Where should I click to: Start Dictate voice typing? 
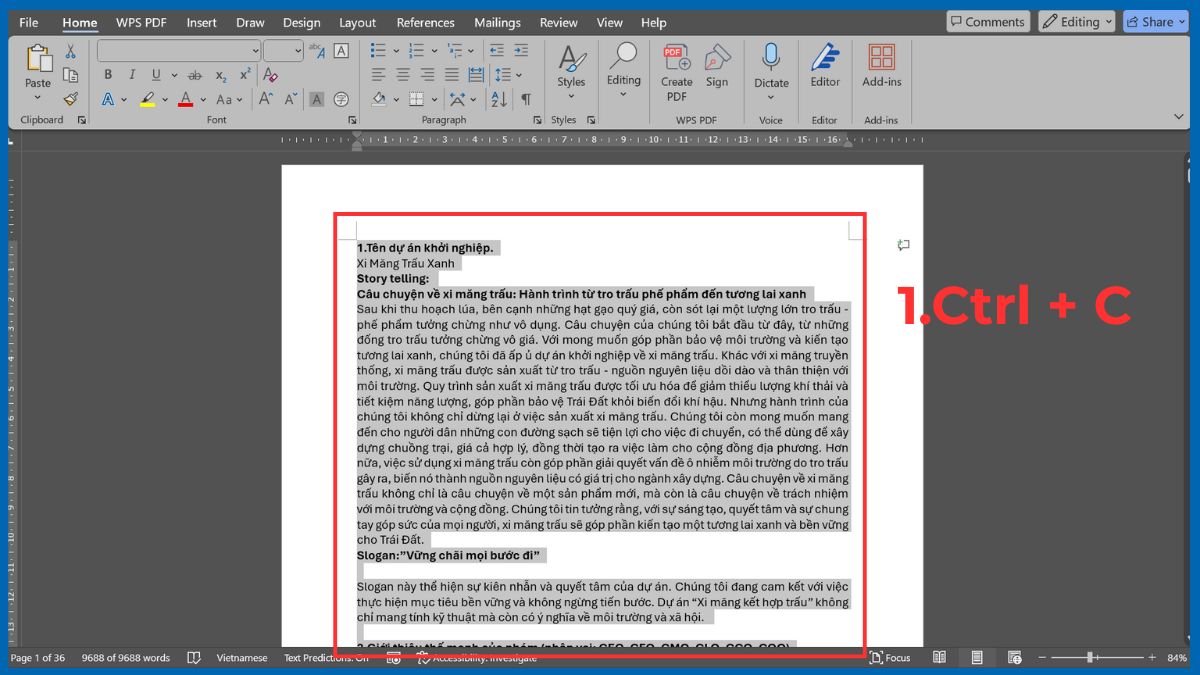(x=771, y=68)
